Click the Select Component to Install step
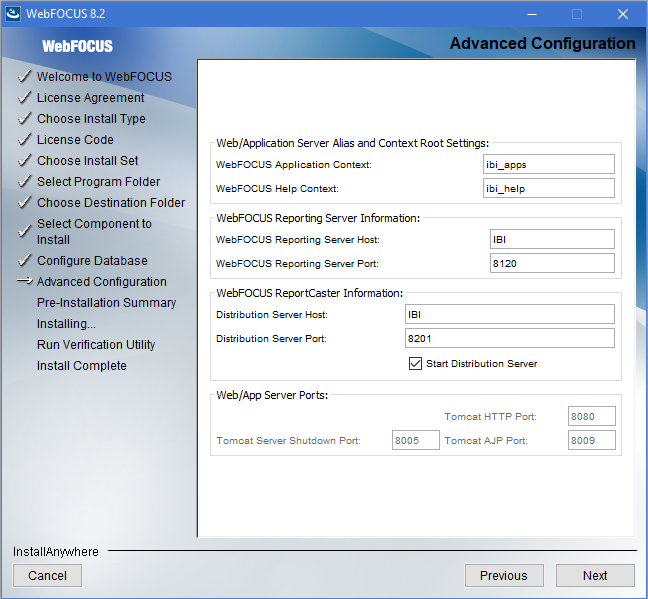The width and height of the screenshot is (648, 599). tap(94, 231)
